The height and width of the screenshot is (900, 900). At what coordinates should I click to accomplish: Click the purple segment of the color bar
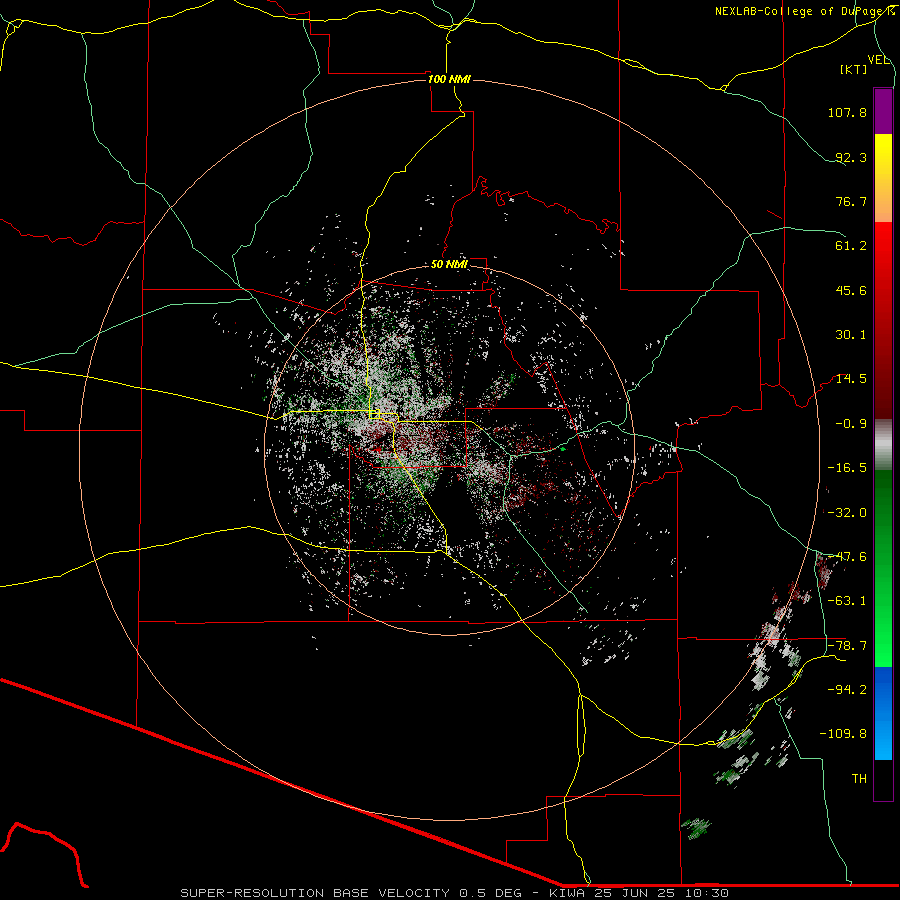click(883, 111)
